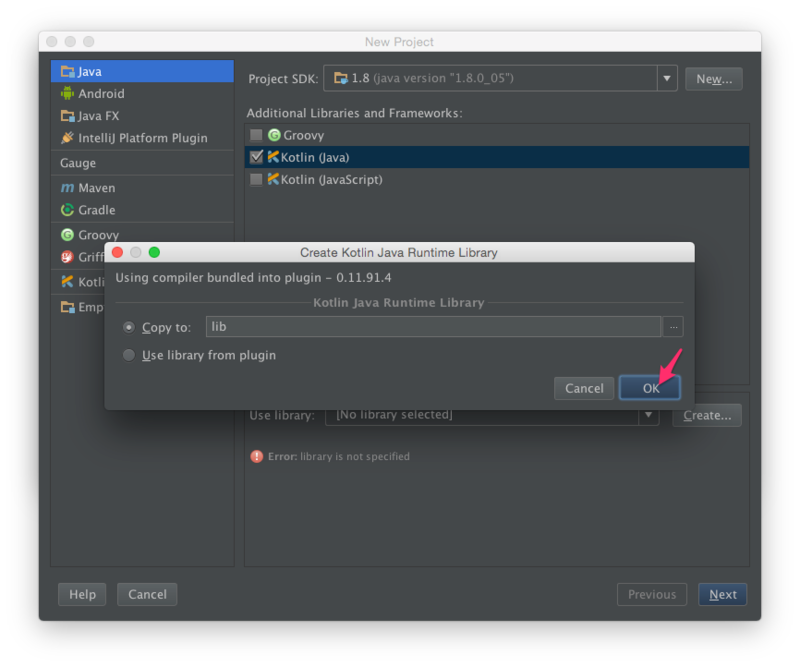This screenshot has width=800, height=667.
Task: Click 'Error: library is not specified' message
Action: pyautogui.click(x=339, y=456)
